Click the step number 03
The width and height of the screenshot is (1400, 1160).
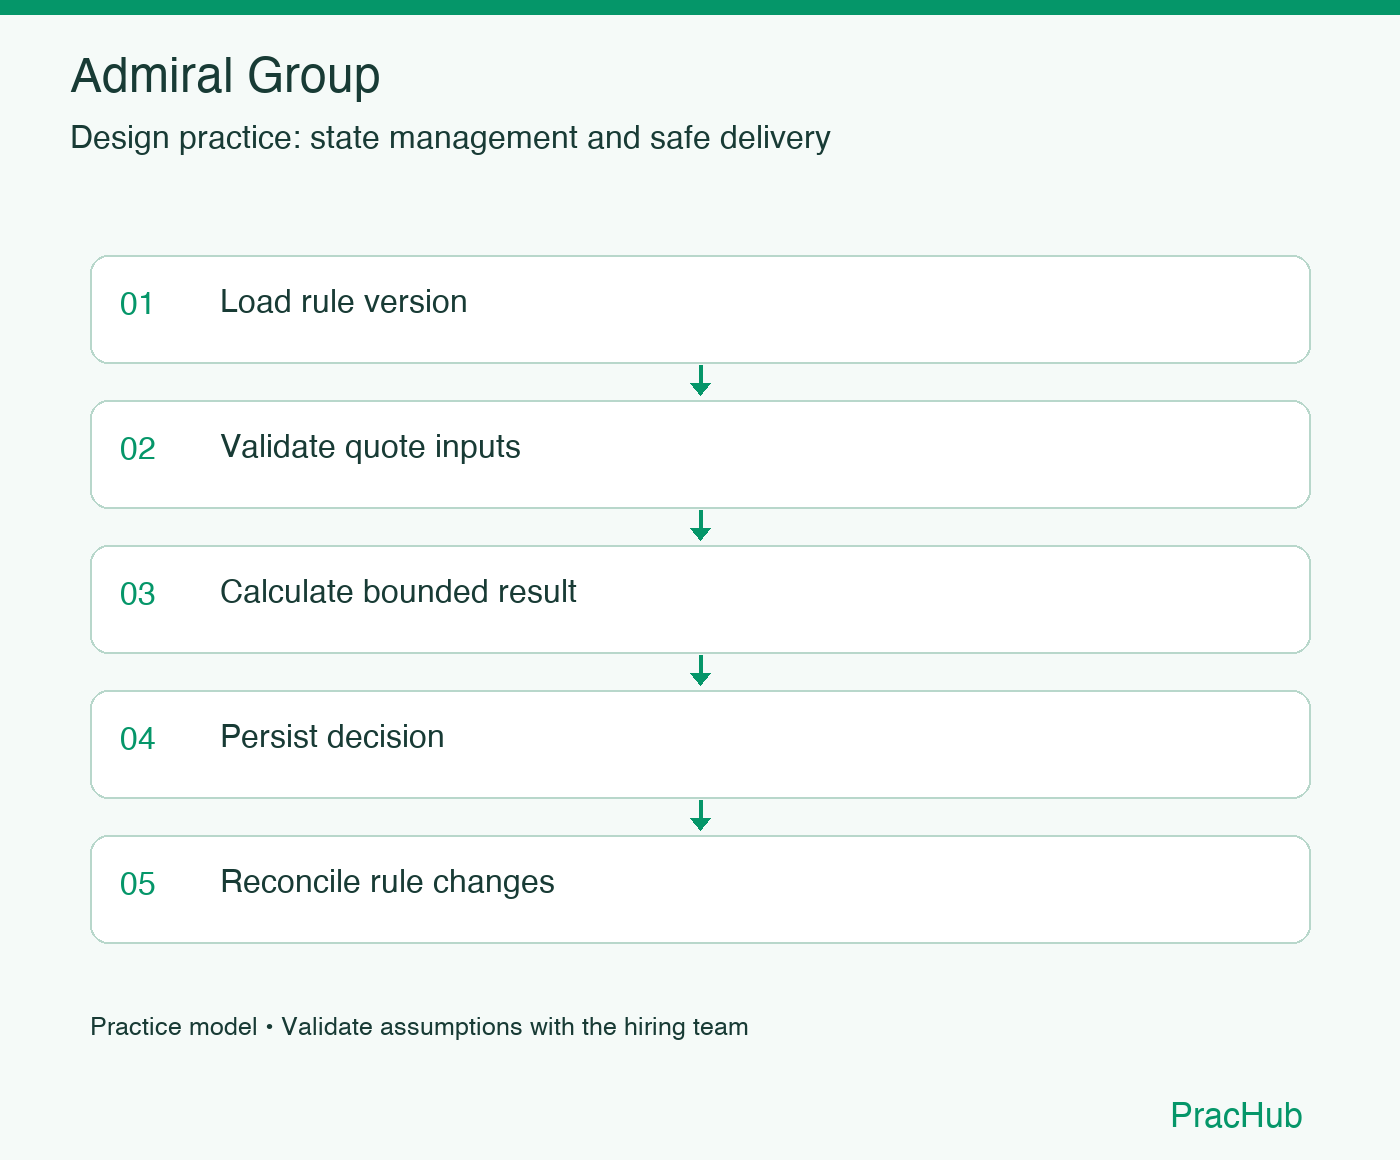click(137, 594)
